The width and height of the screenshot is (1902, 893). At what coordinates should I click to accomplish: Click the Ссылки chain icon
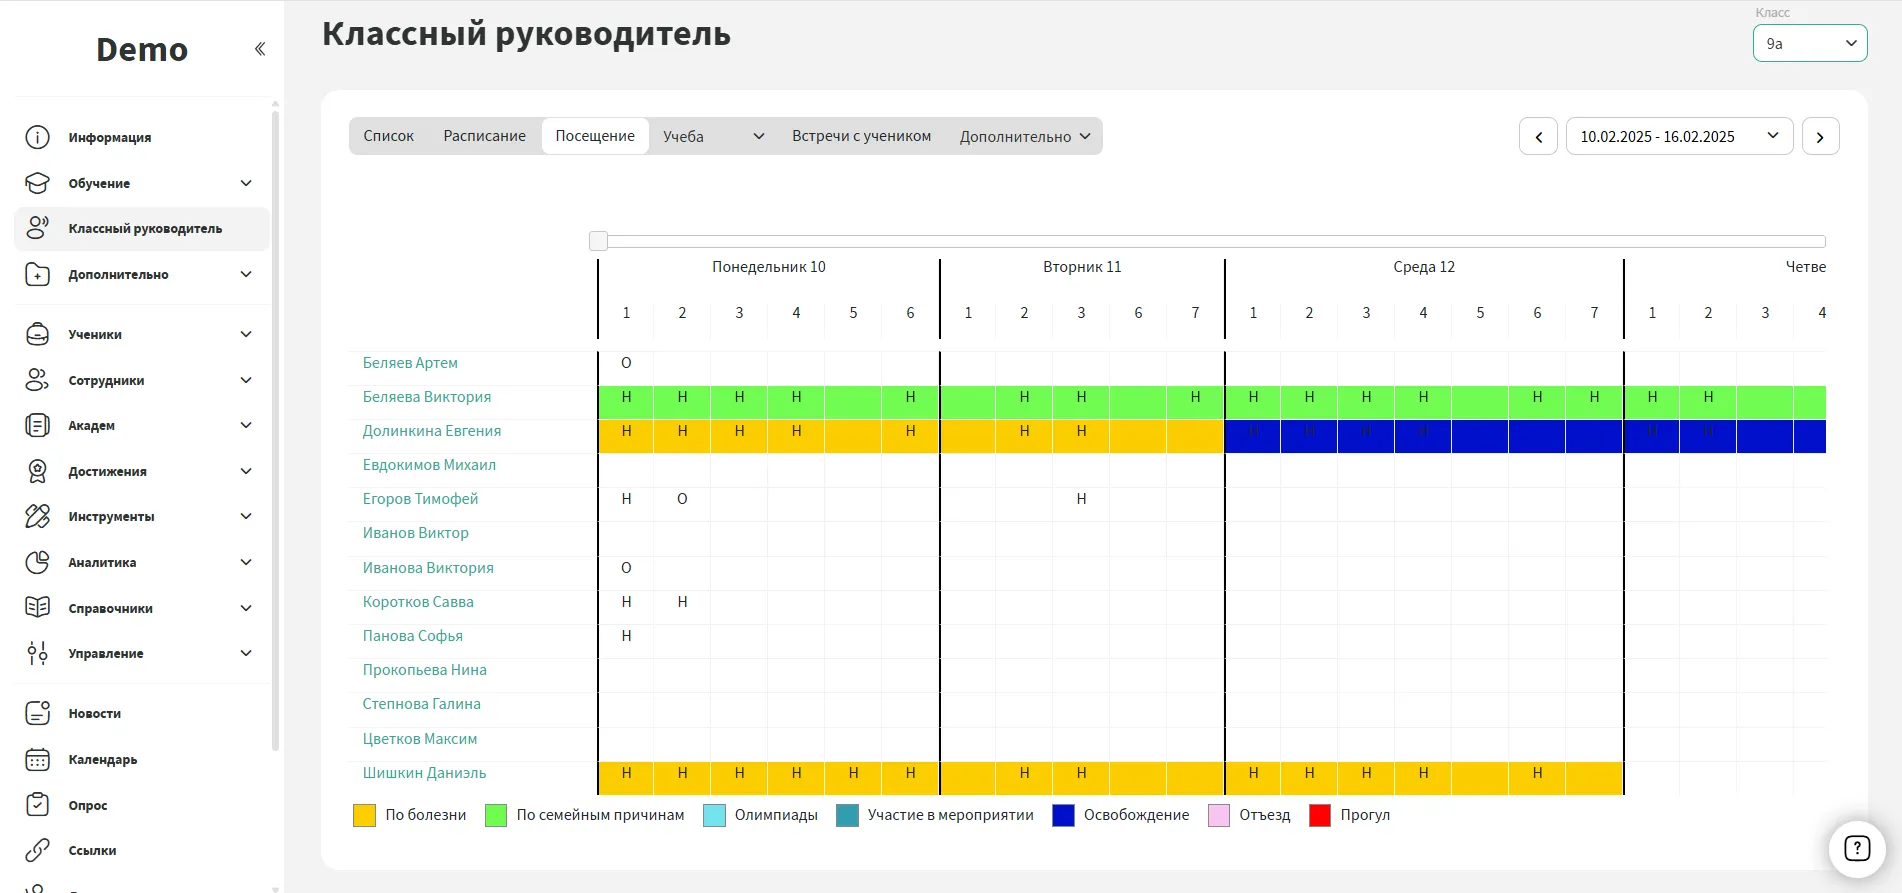coord(37,850)
